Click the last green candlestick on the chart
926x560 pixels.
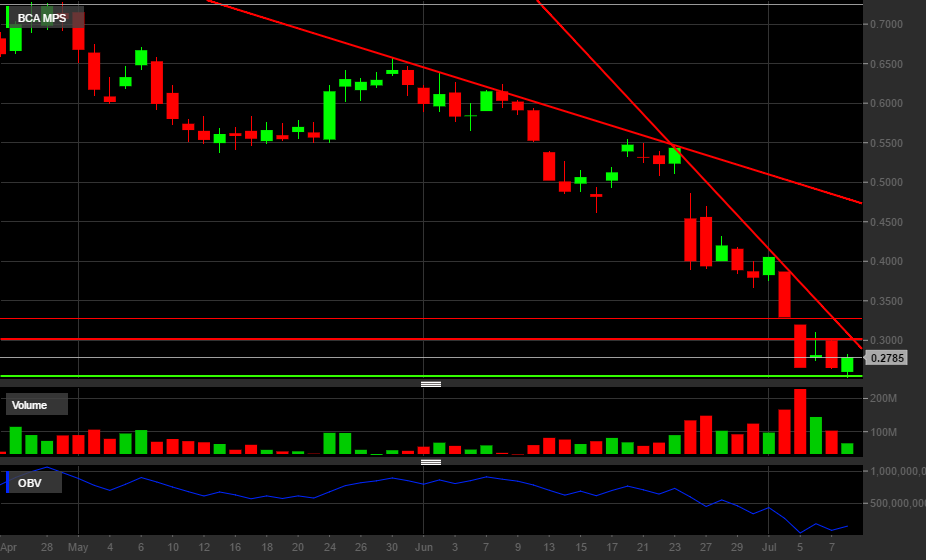847,364
